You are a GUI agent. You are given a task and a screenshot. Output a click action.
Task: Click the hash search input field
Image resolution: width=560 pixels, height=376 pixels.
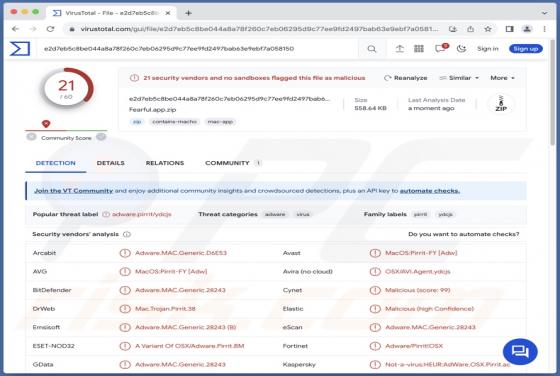(196, 49)
